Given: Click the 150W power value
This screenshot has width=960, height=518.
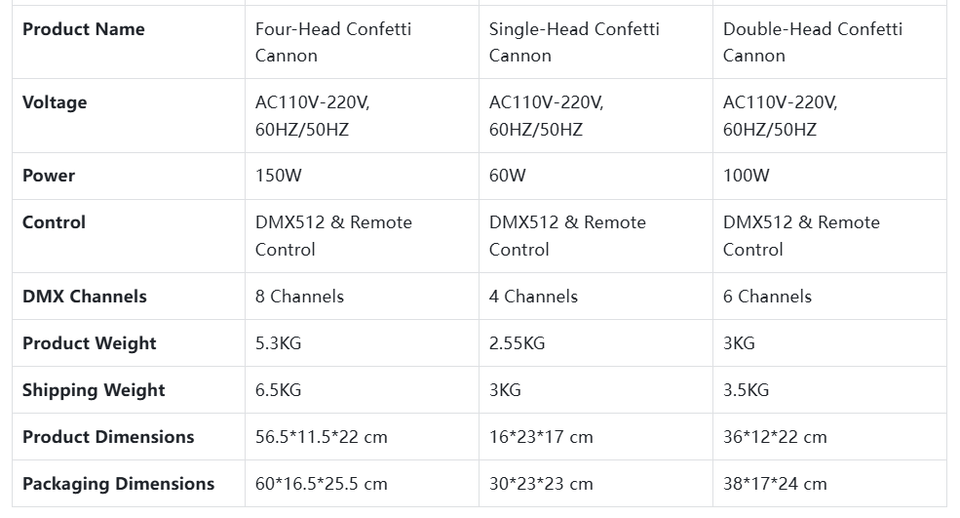Looking at the screenshot, I should [279, 176].
